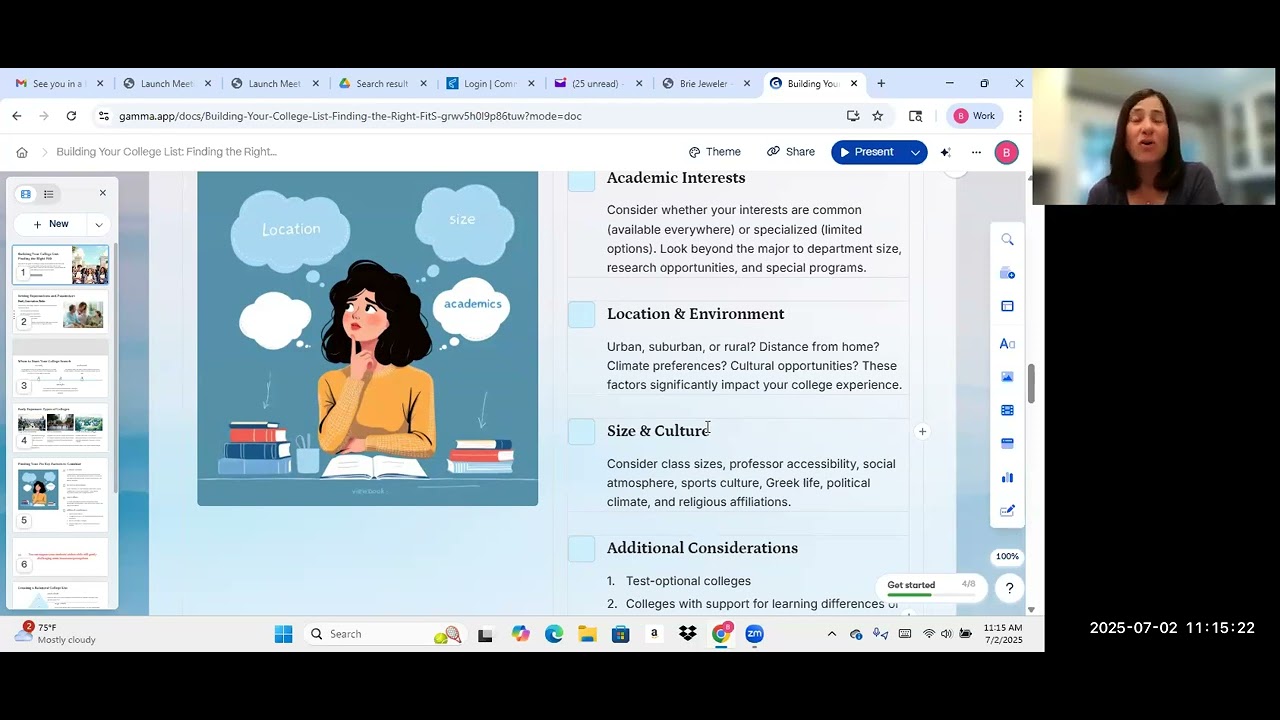Go back in browser history
Viewport: 1280px width, 720px height.
17,116
